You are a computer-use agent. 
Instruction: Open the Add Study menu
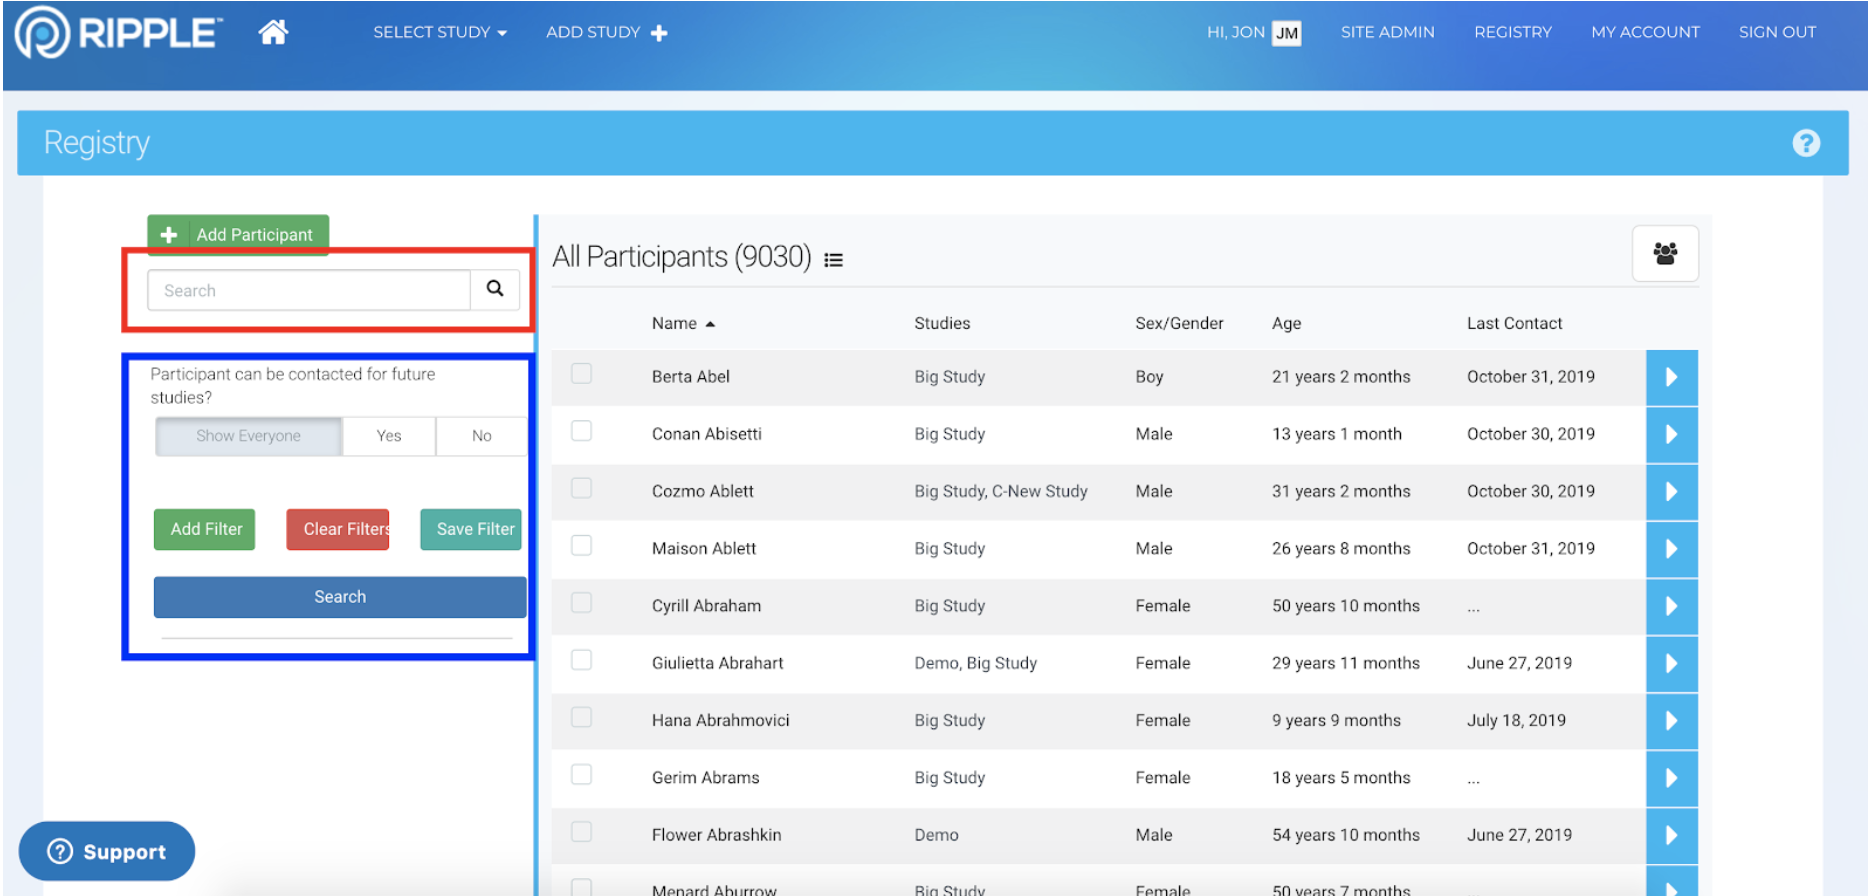(x=606, y=32)
